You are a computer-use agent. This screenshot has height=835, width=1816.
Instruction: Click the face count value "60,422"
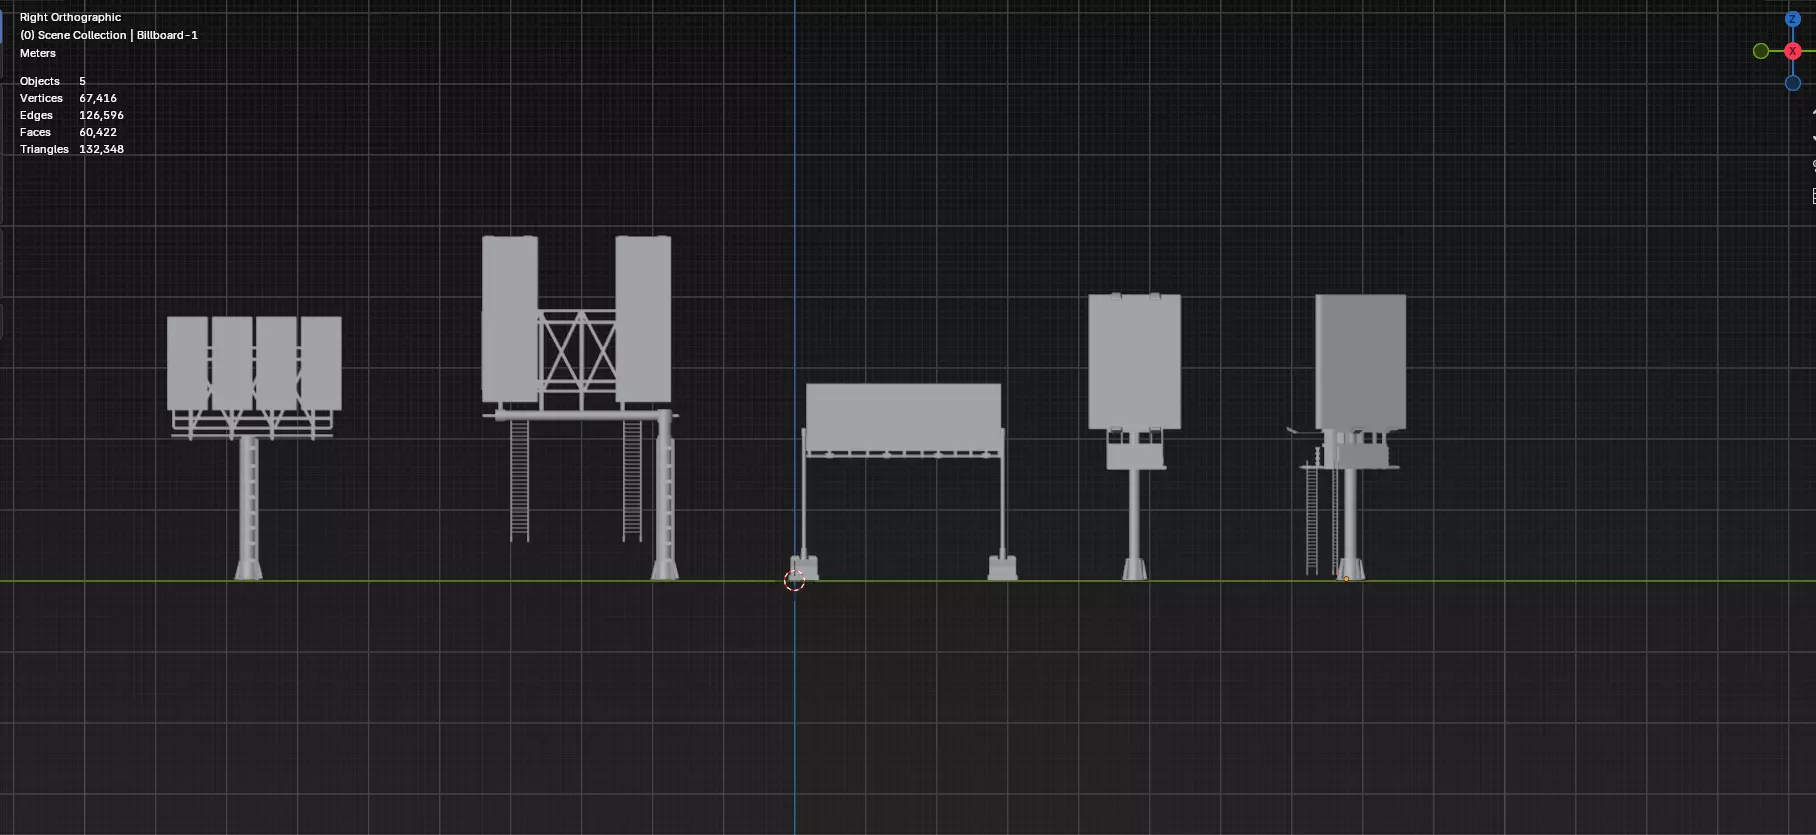pos(98,132)
